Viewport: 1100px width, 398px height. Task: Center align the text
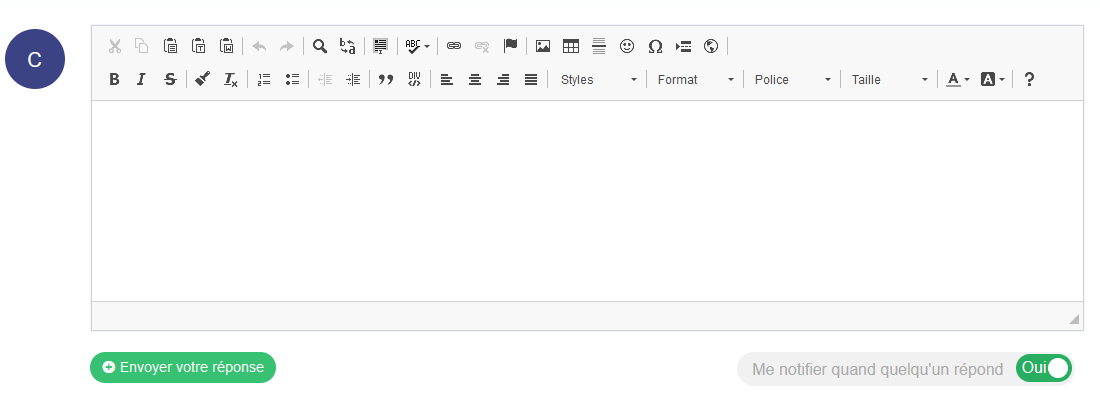tap(475, 79)
